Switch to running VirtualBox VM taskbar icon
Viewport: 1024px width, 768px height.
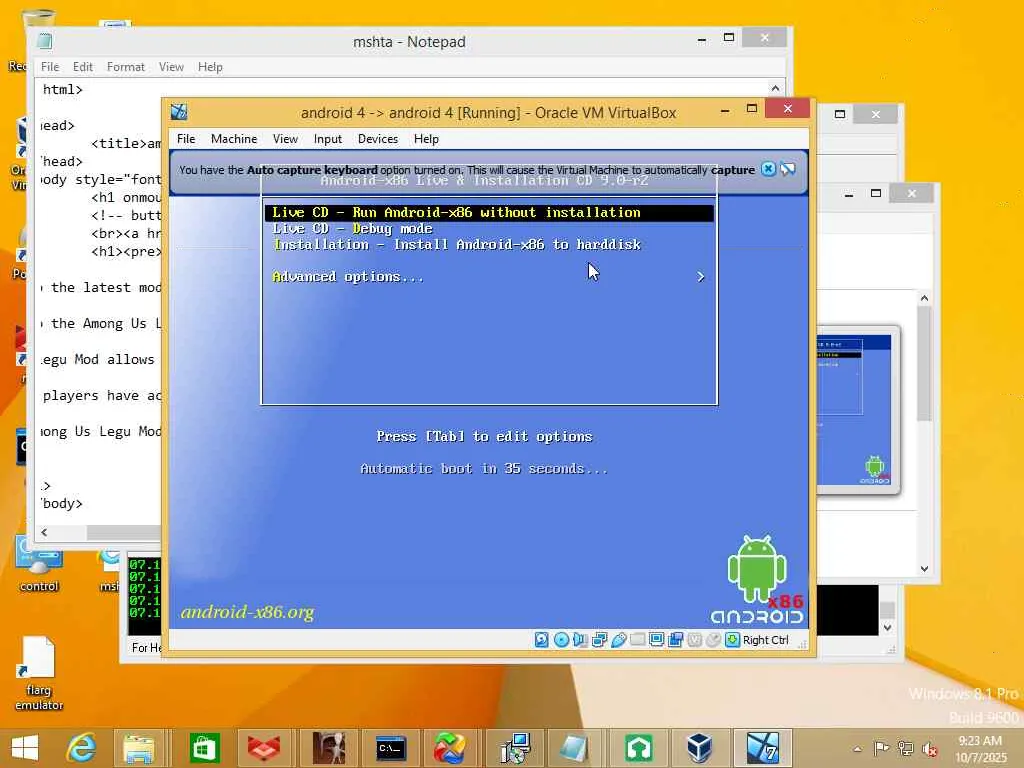pos(763,748)
